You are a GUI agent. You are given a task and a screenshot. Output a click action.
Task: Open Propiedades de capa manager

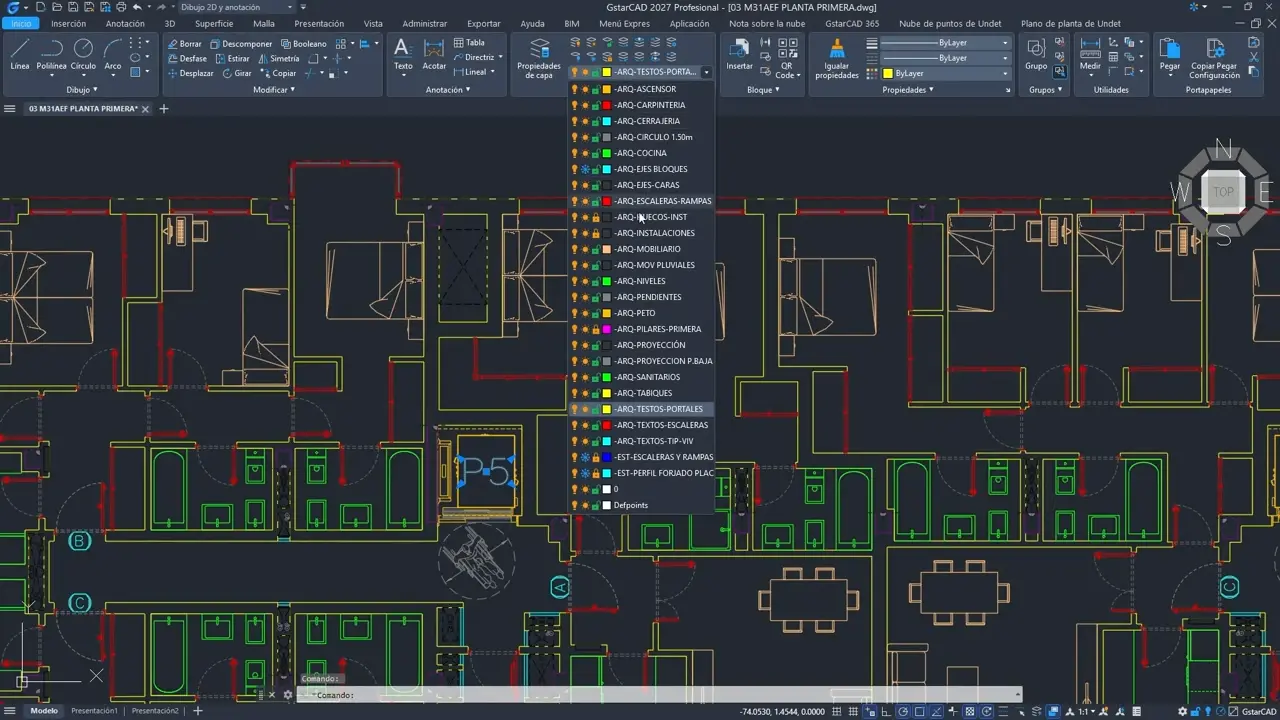coord(539,59)
